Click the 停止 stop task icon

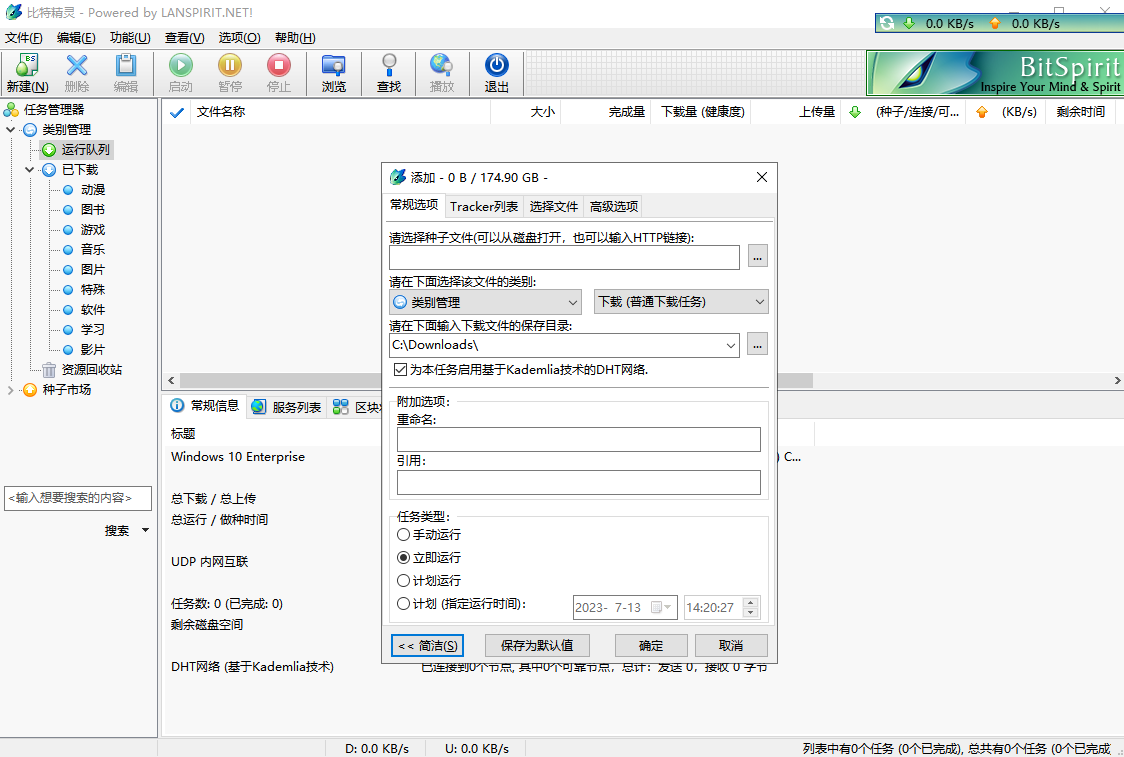[x=278, y=72]
